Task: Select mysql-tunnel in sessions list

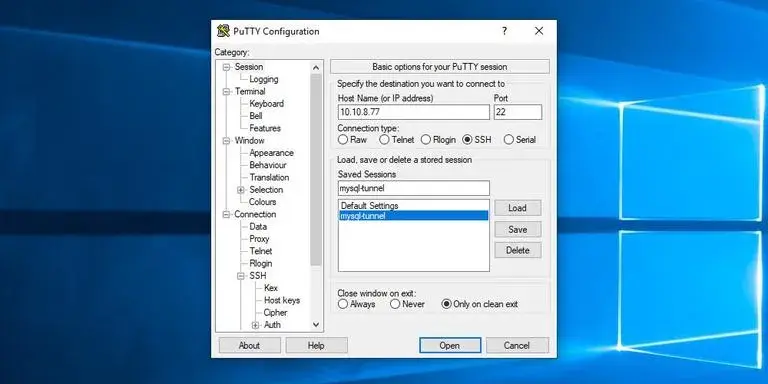Action: pyautogui.click(x=413, y=216)
